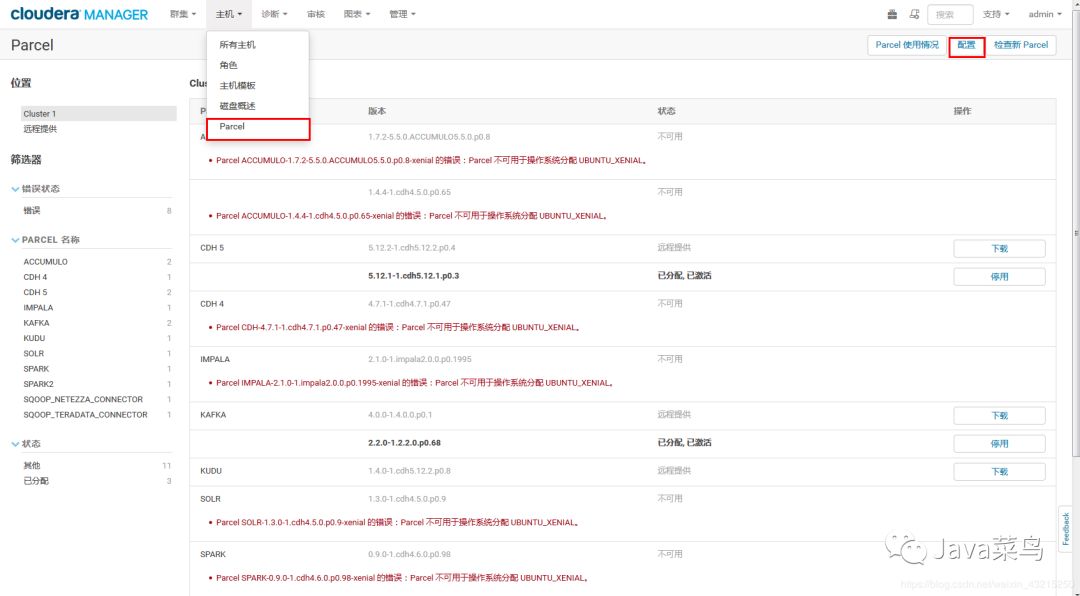Click version text 1.7.2-5.5.0.ACCUMULO5.5.0.p0.8
The height and width of the screenshot is (596, 1080).
(x=429, y=137)
